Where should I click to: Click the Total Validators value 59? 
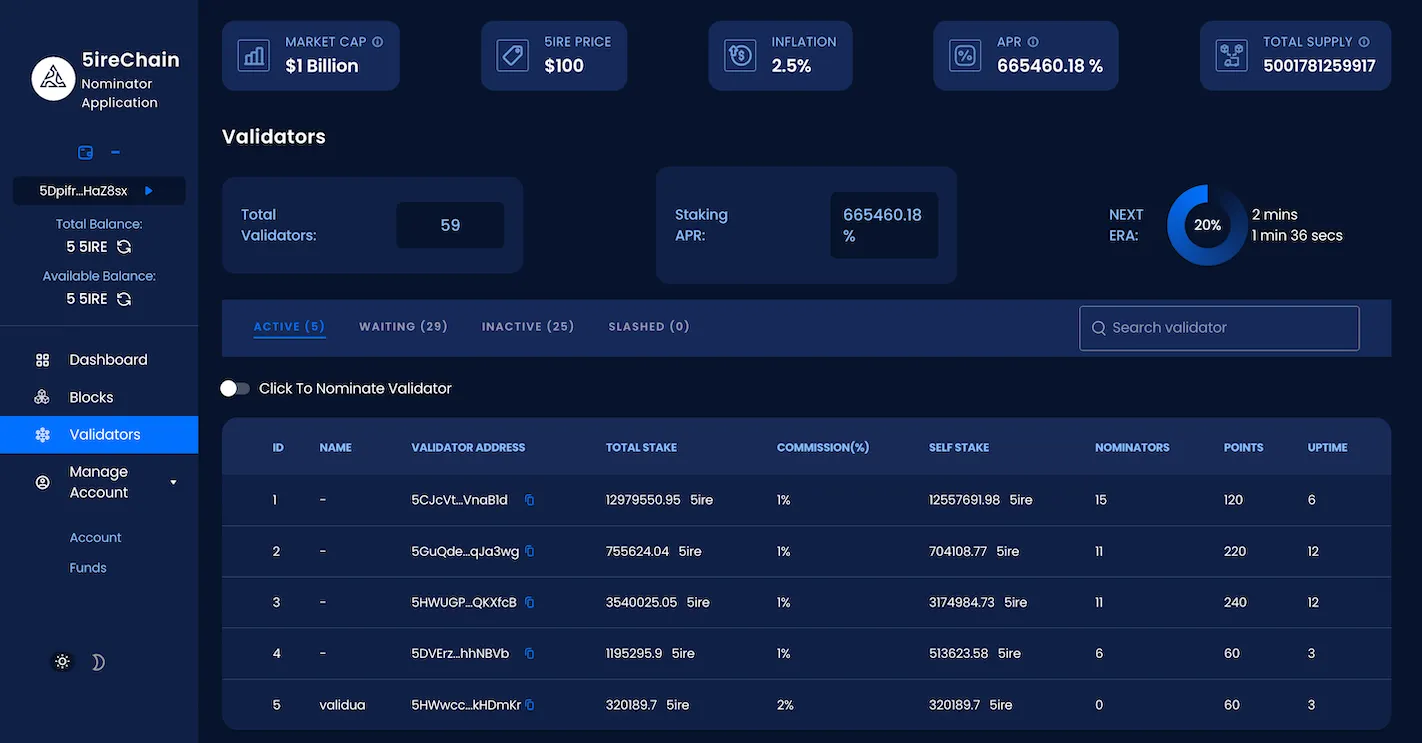click(x=450, y=225)
